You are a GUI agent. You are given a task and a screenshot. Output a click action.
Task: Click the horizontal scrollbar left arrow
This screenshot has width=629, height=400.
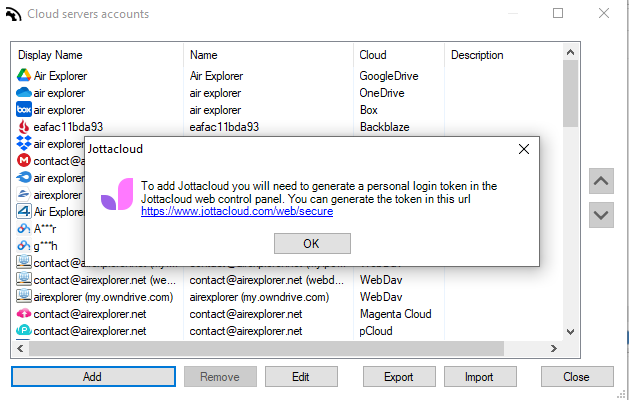pyautogui.click(x=20, y=348)
